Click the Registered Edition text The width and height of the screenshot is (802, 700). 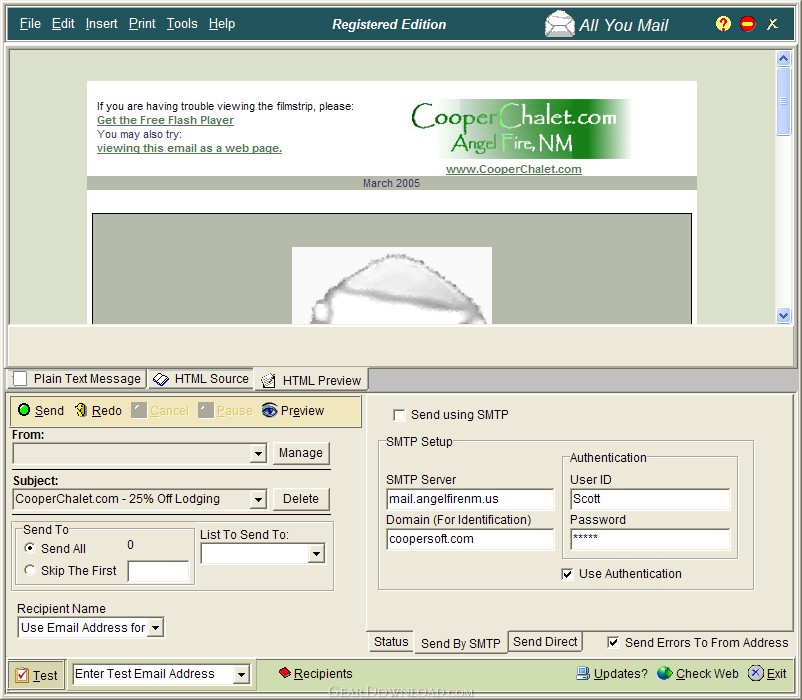pyautogui.click(x=389, y=24)
